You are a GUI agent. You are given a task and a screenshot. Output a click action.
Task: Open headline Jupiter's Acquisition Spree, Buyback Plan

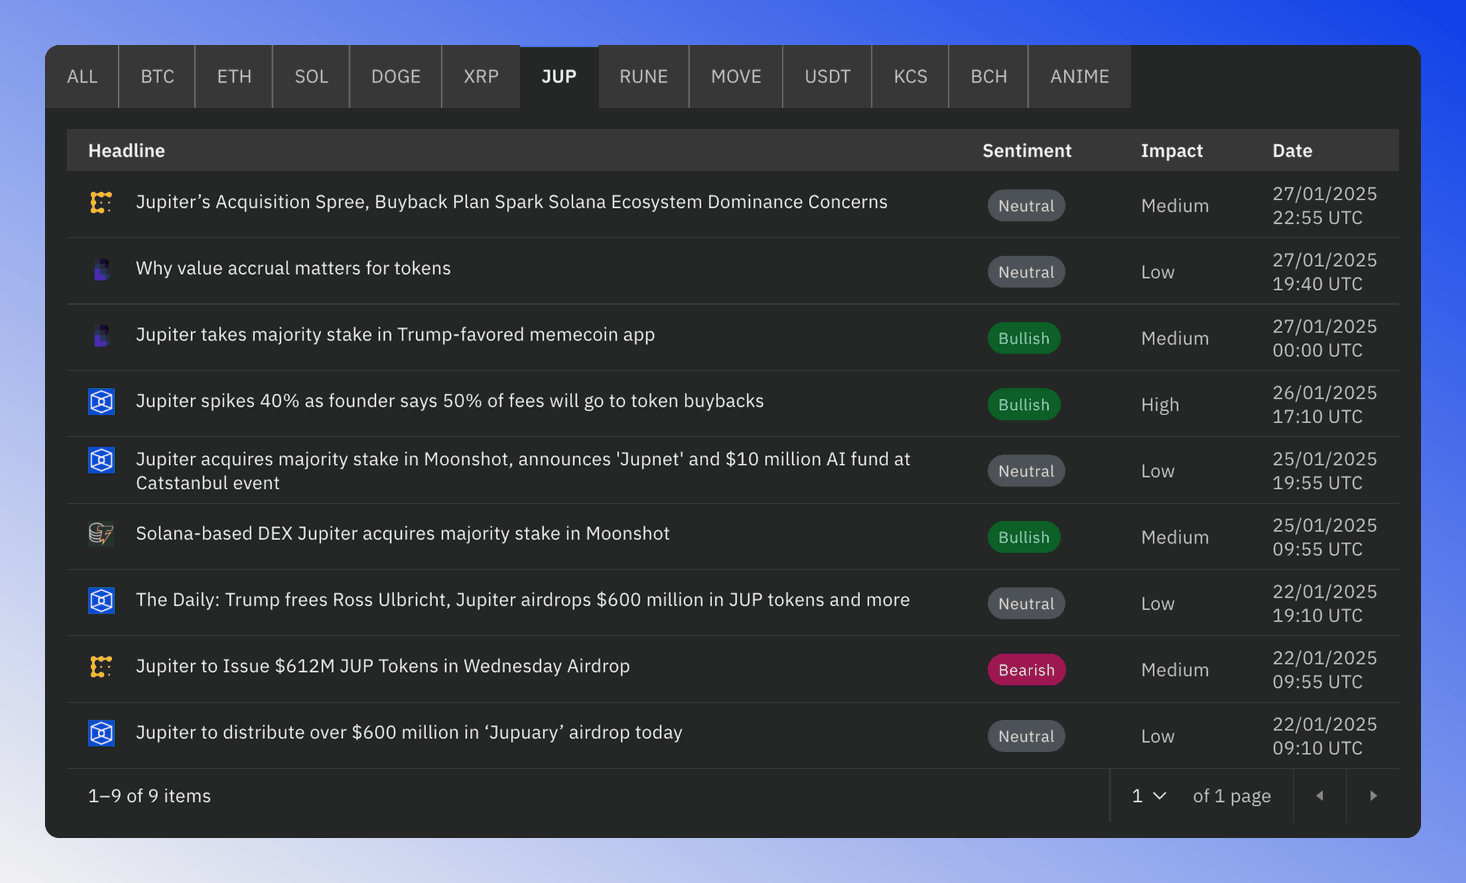(x=512, y=202)
